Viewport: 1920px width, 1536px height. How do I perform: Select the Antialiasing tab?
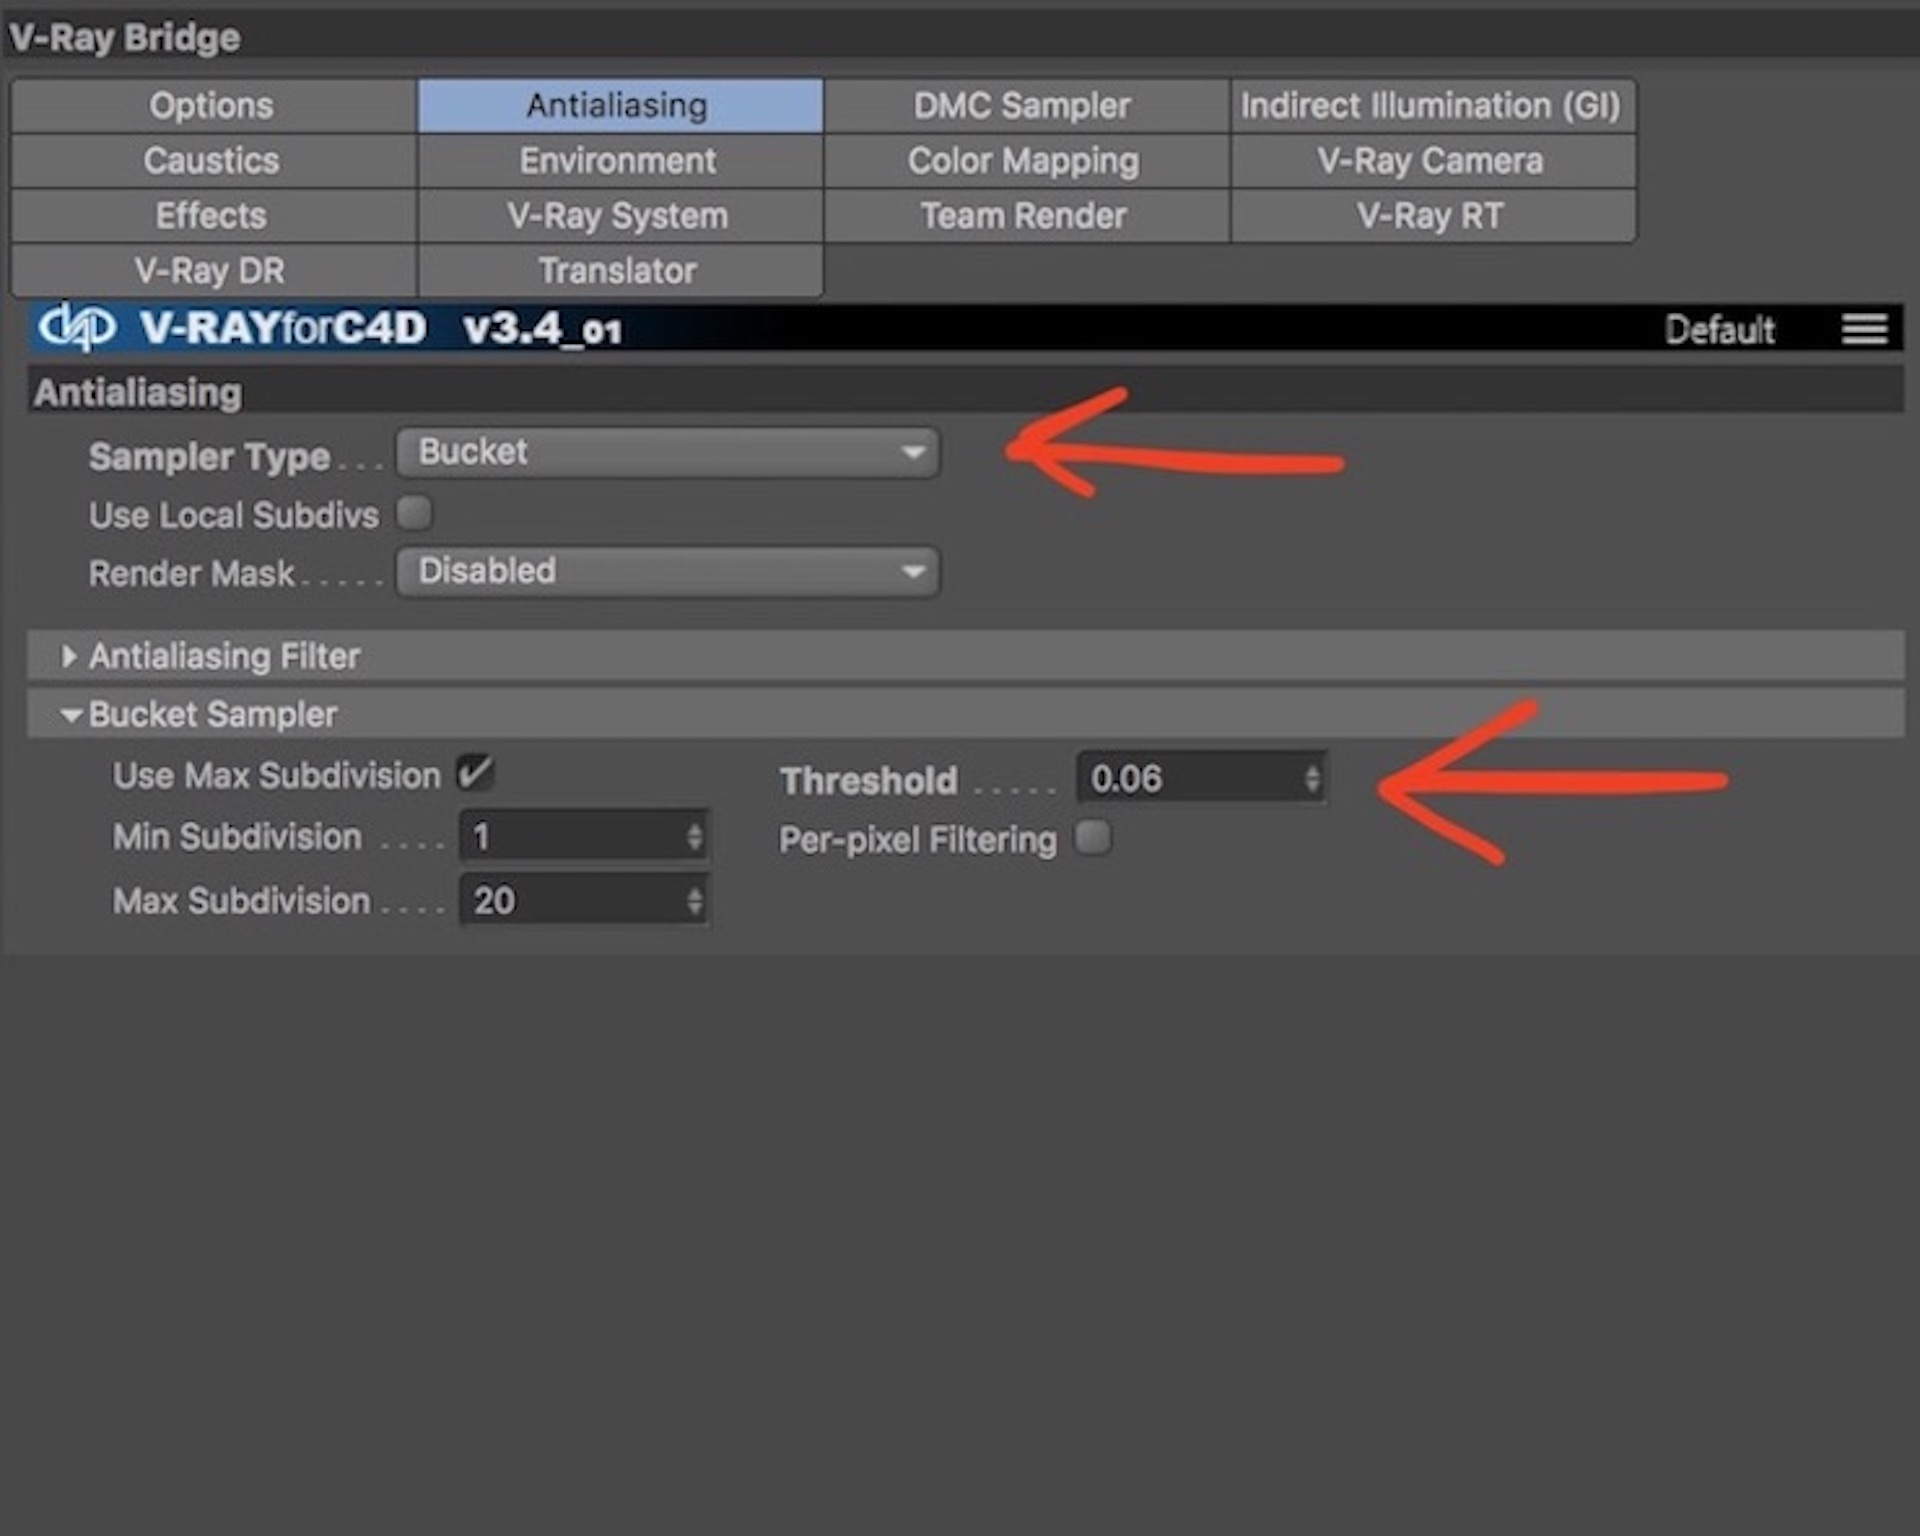(x=620, y=106)
